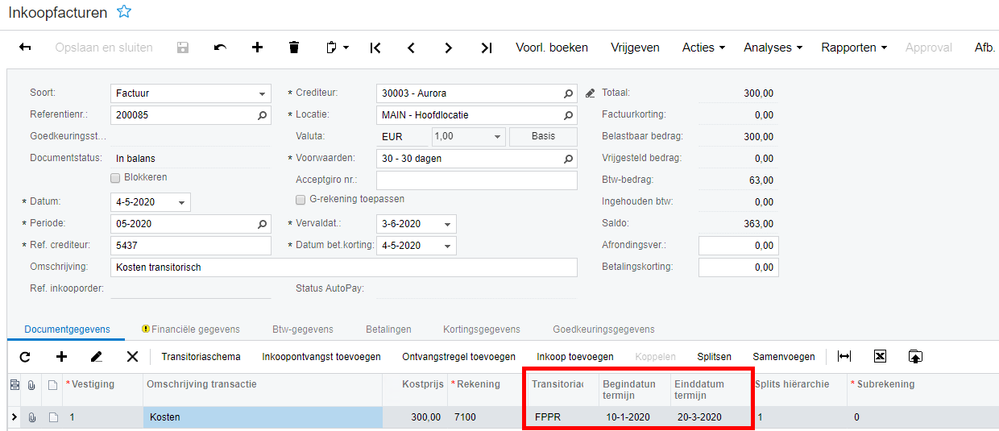Open the Soort dropdown
This screenshot has height=431, width=999.
point(264,93)
